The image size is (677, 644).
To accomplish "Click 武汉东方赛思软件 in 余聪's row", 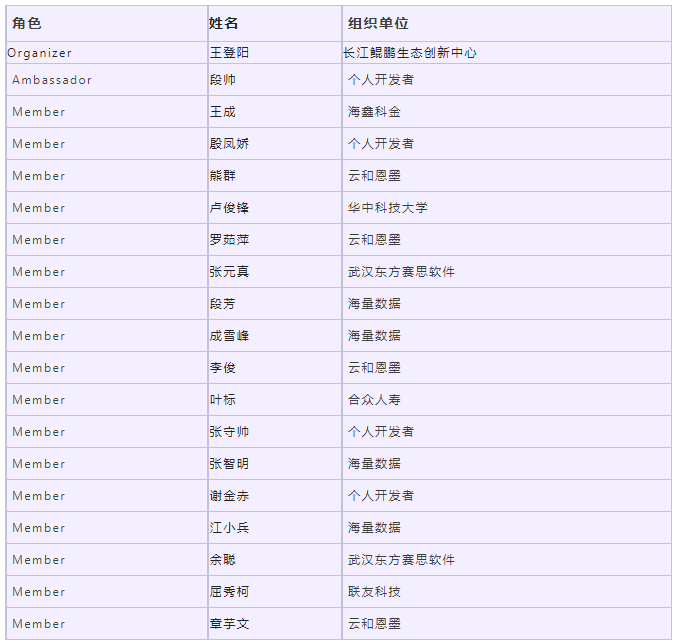I will 401,559.
